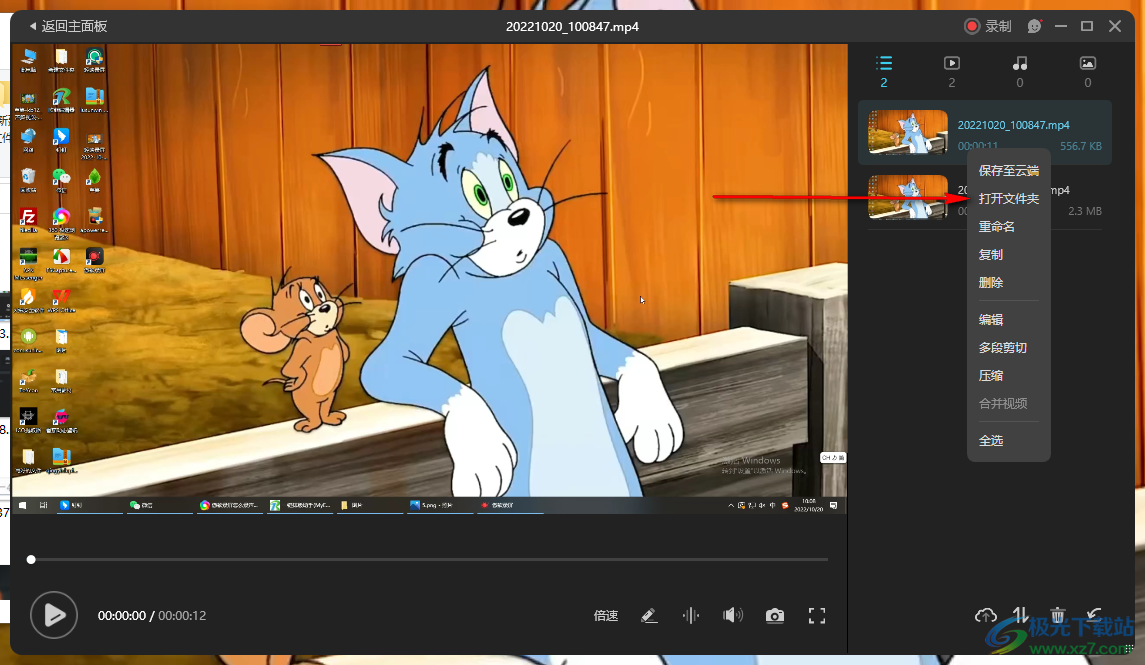Switch to the video files tab

coord(951,72)
